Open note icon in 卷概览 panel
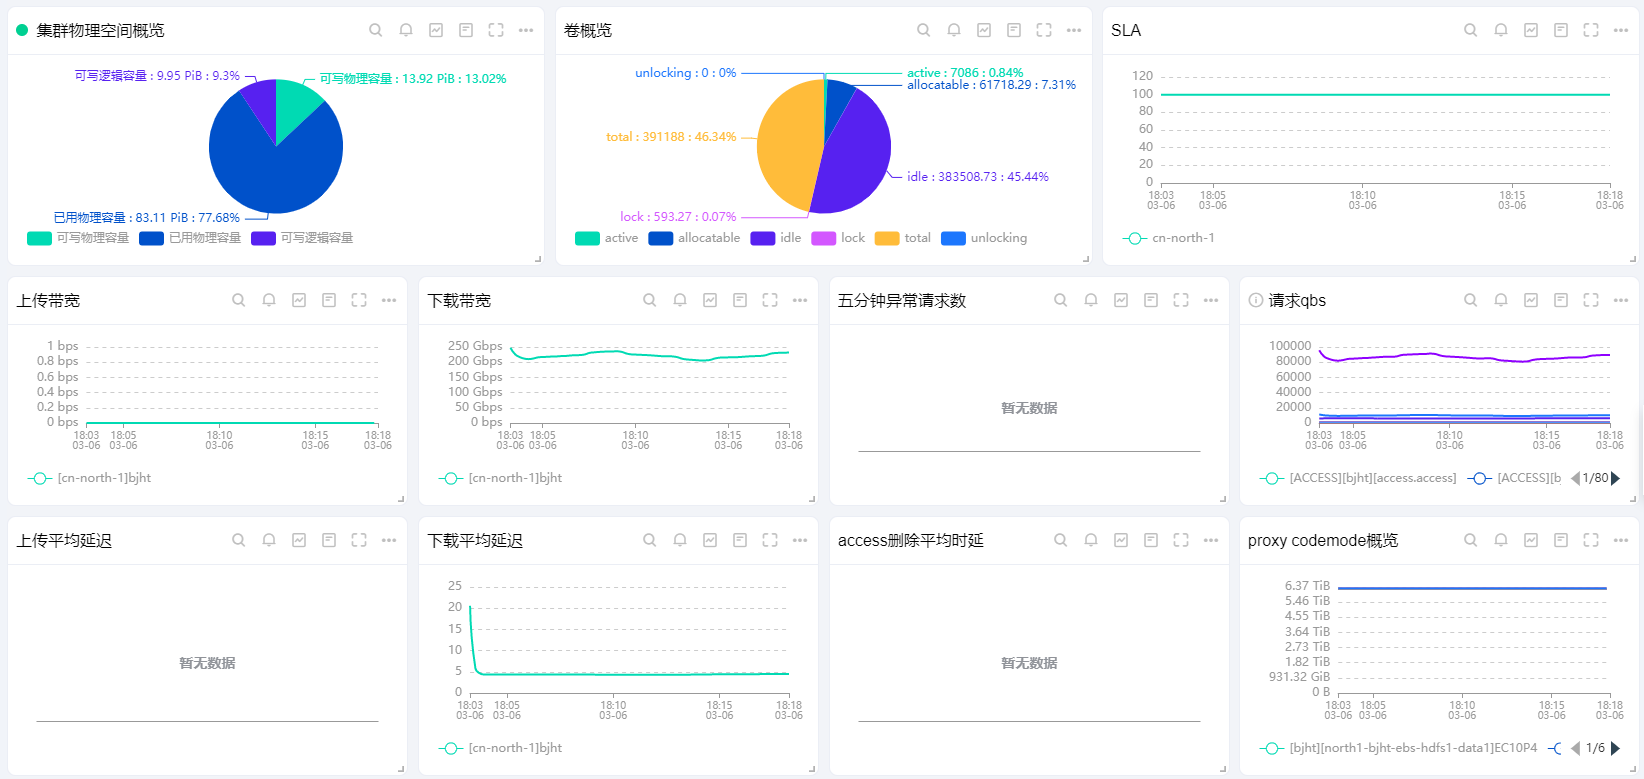The height and width of the screenshot is (779, 1644). coord(1014,30)
